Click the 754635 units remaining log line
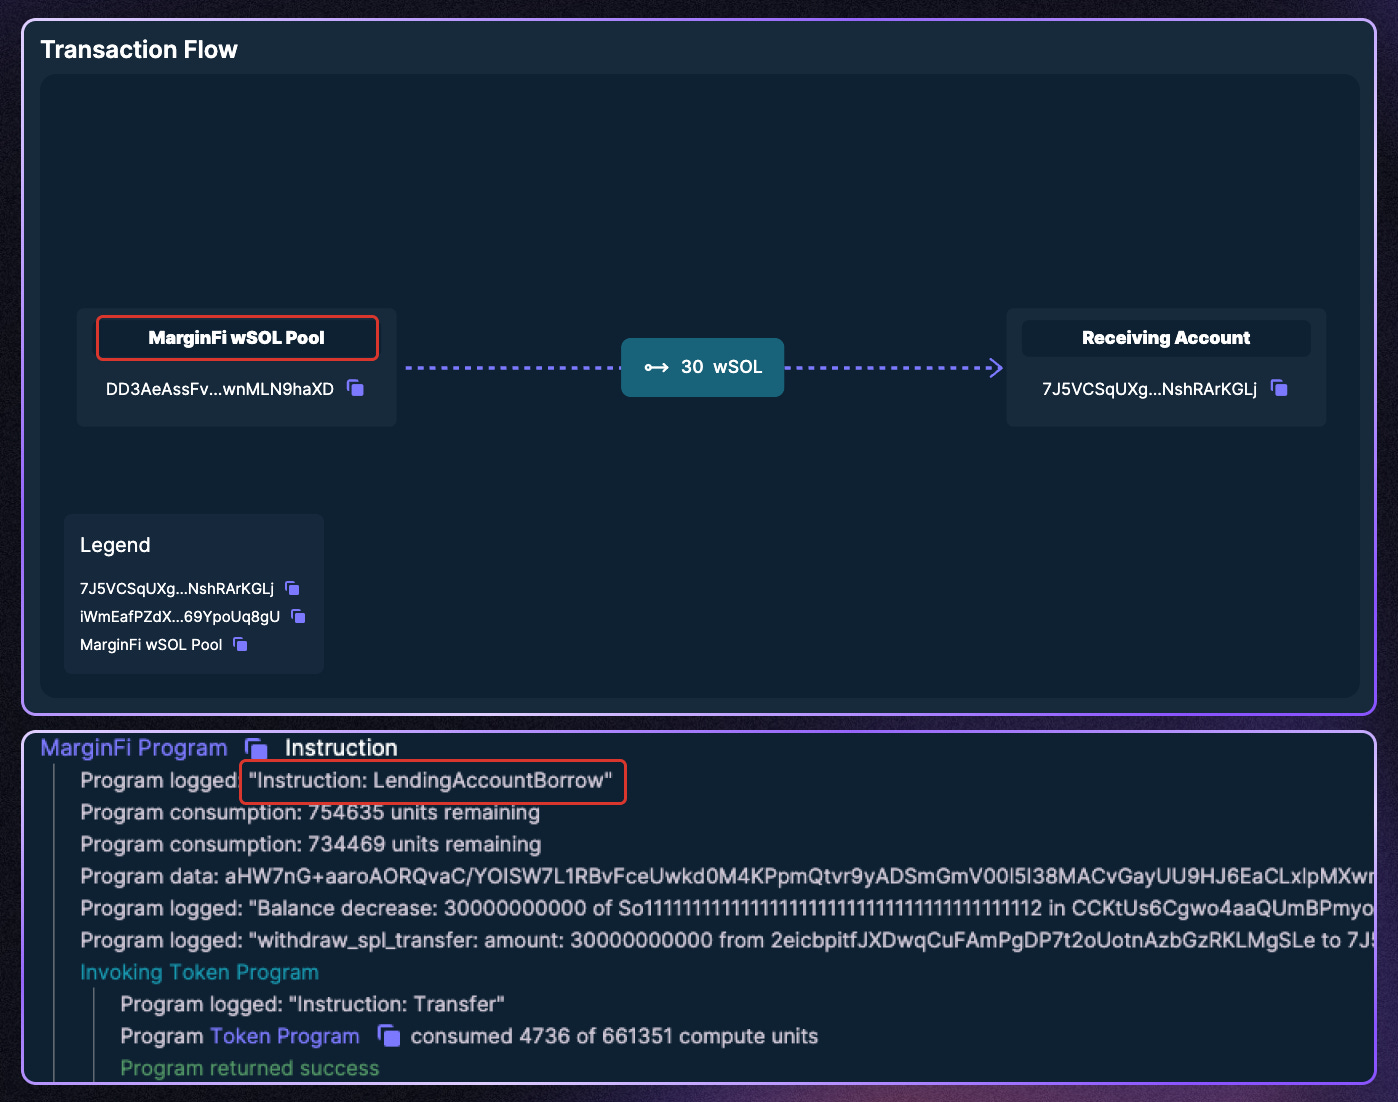 tap(310, 812)
